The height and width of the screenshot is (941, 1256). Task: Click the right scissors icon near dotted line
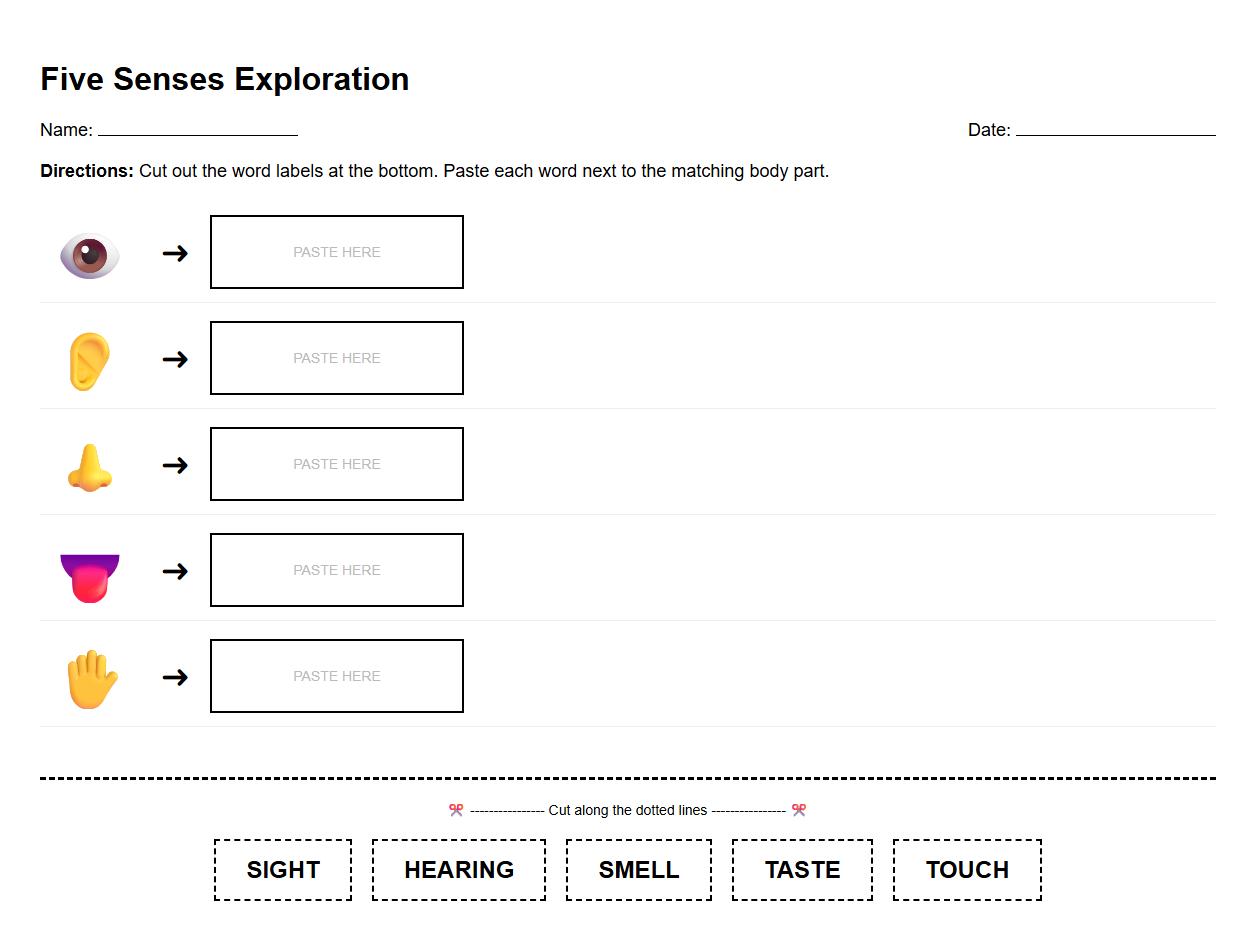(799, 810)
